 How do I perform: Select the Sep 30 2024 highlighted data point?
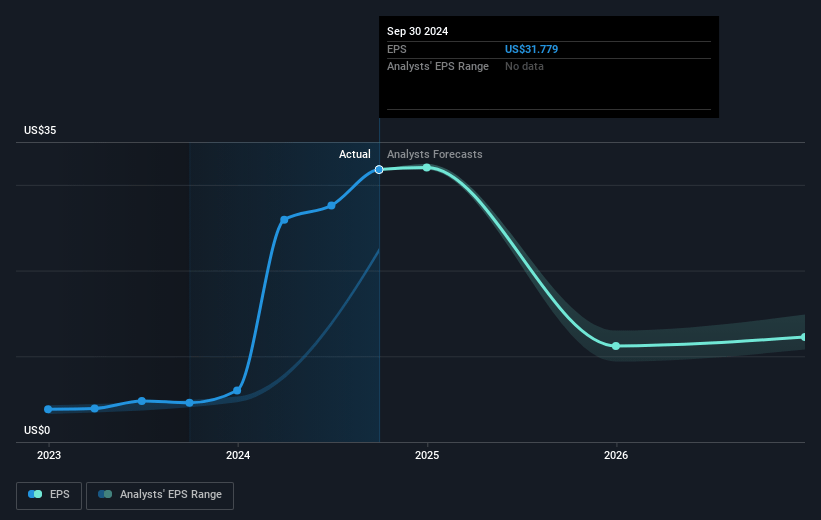click(379, 170)
